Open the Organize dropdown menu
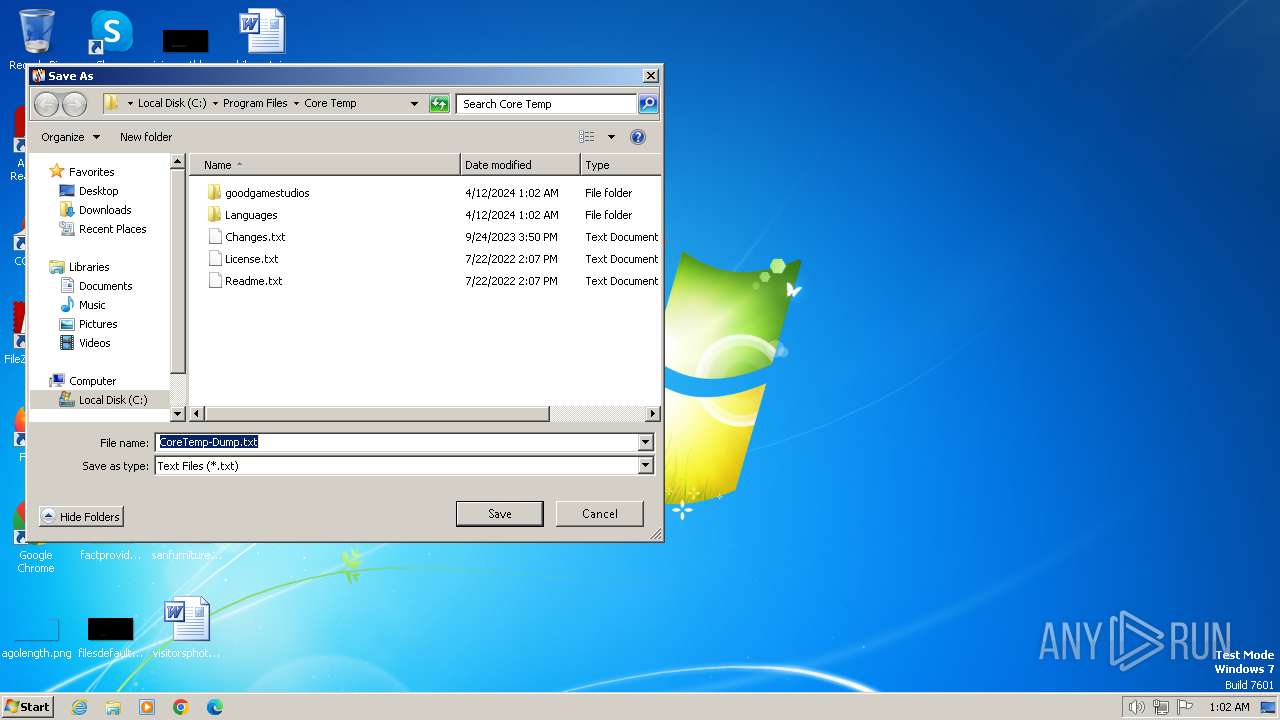 [70, 137]
